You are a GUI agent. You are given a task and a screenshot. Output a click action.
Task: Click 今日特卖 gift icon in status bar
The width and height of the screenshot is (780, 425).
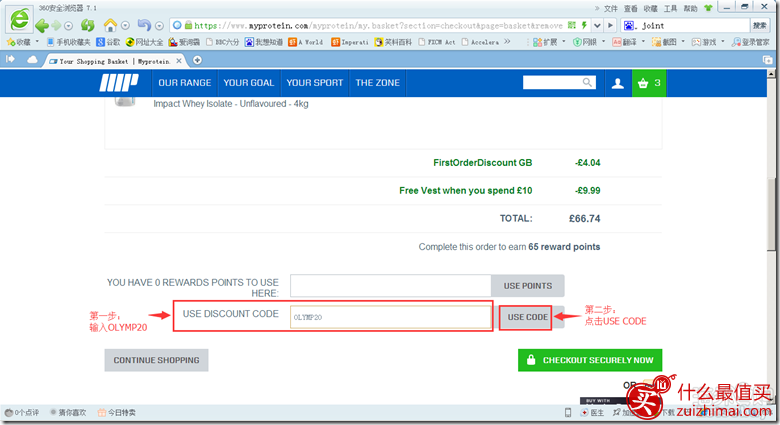pos(116,413)
